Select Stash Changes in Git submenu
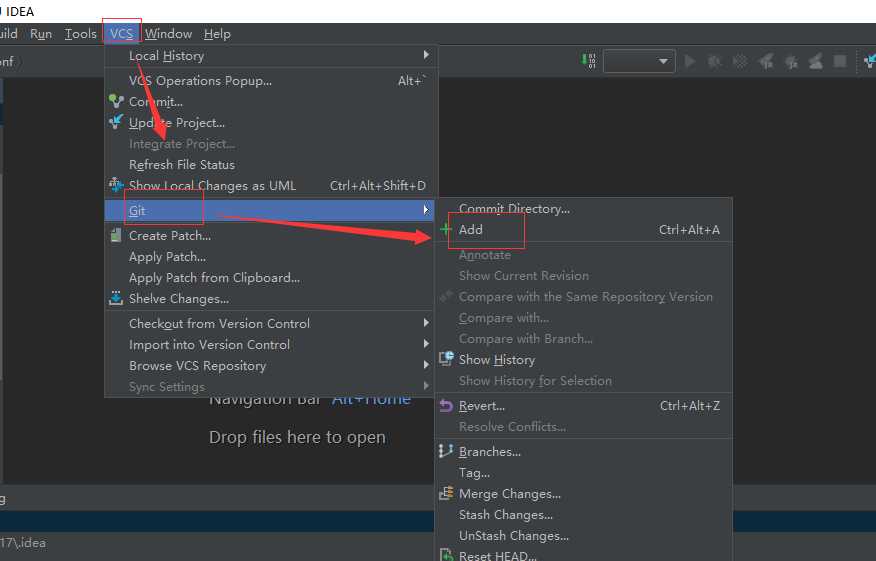The width and height of the screenshot is (876, 561). tap(505, 514)
